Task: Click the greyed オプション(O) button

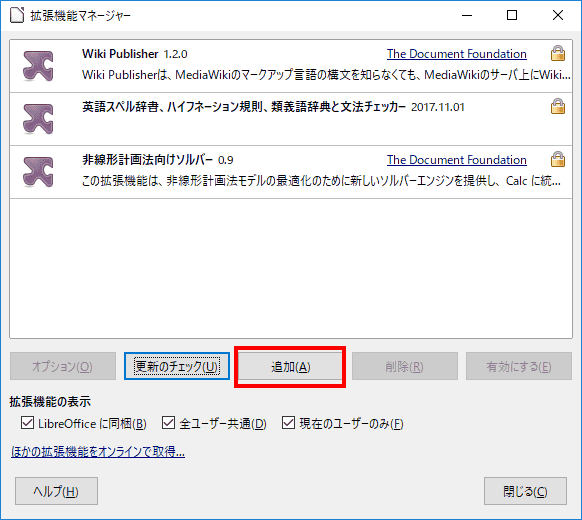Action: click(x=63, y=366)
